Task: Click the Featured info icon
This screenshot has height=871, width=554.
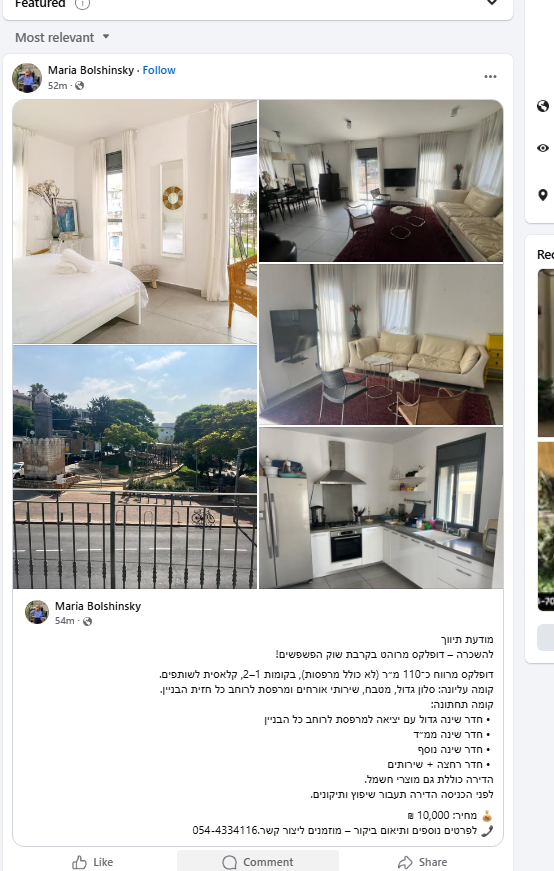Action: tap(82, 4)
